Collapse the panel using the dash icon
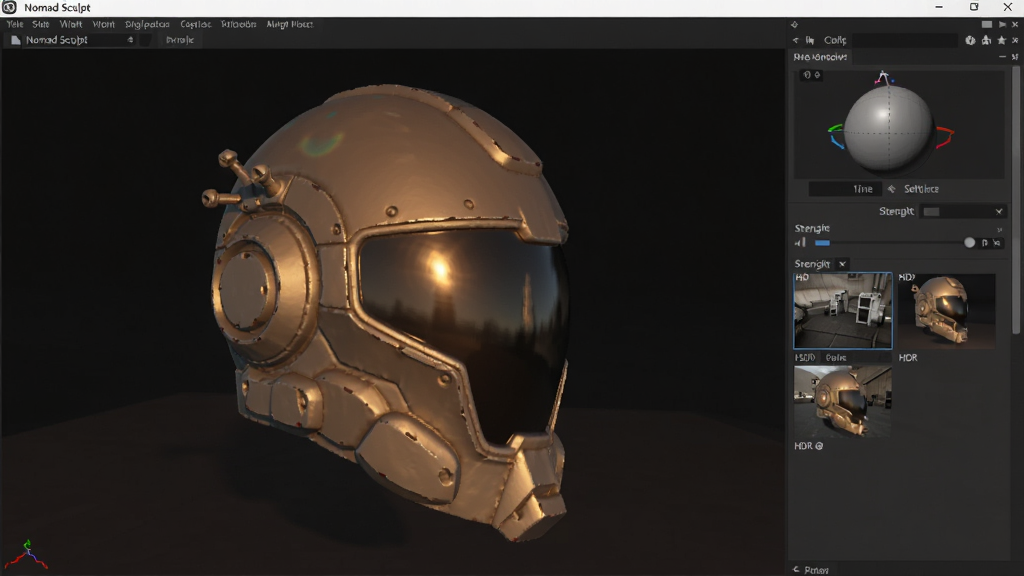The height and width of the screenshot is (576, 1024). tap(1002, 57)
